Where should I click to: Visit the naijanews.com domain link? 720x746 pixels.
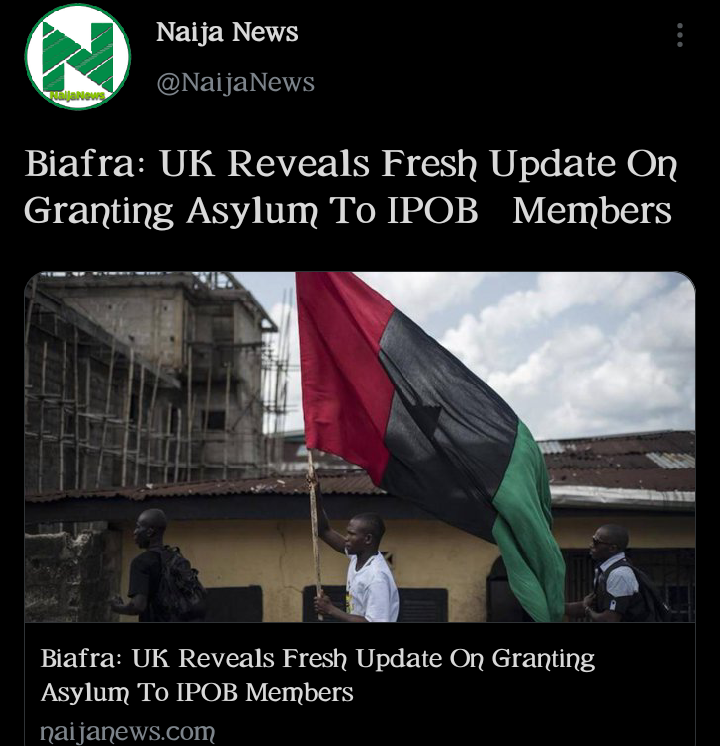click(128, 731)
